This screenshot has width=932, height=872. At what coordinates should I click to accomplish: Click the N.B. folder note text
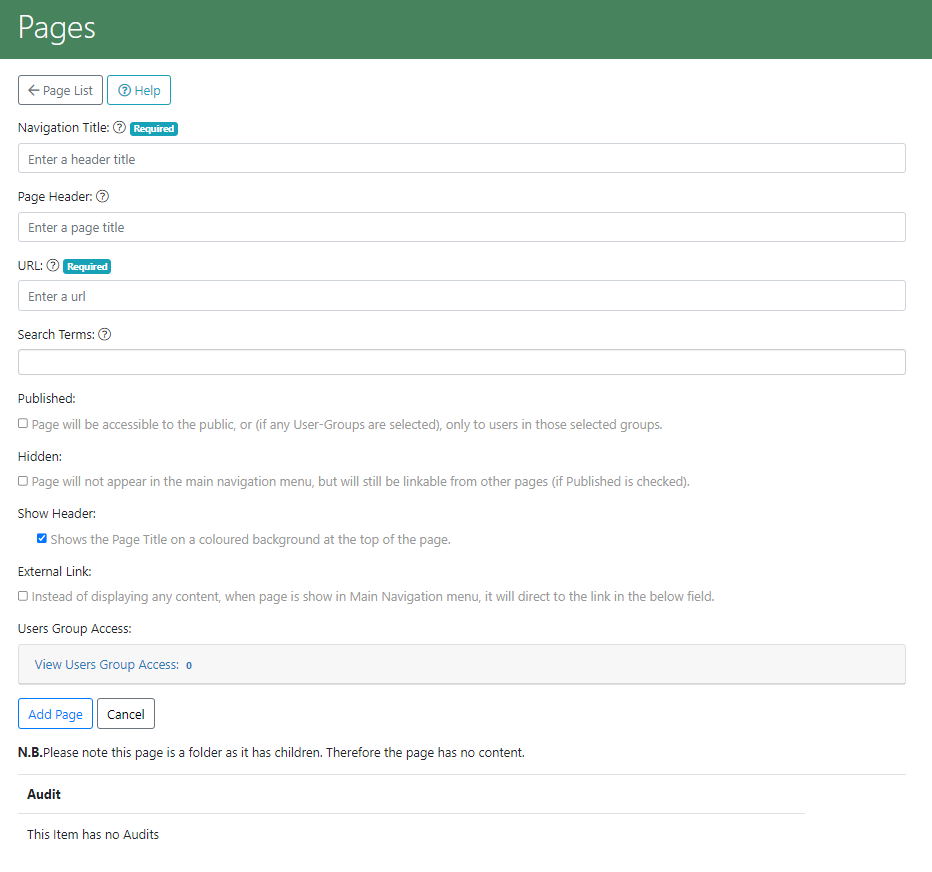(x=271, y=752)
